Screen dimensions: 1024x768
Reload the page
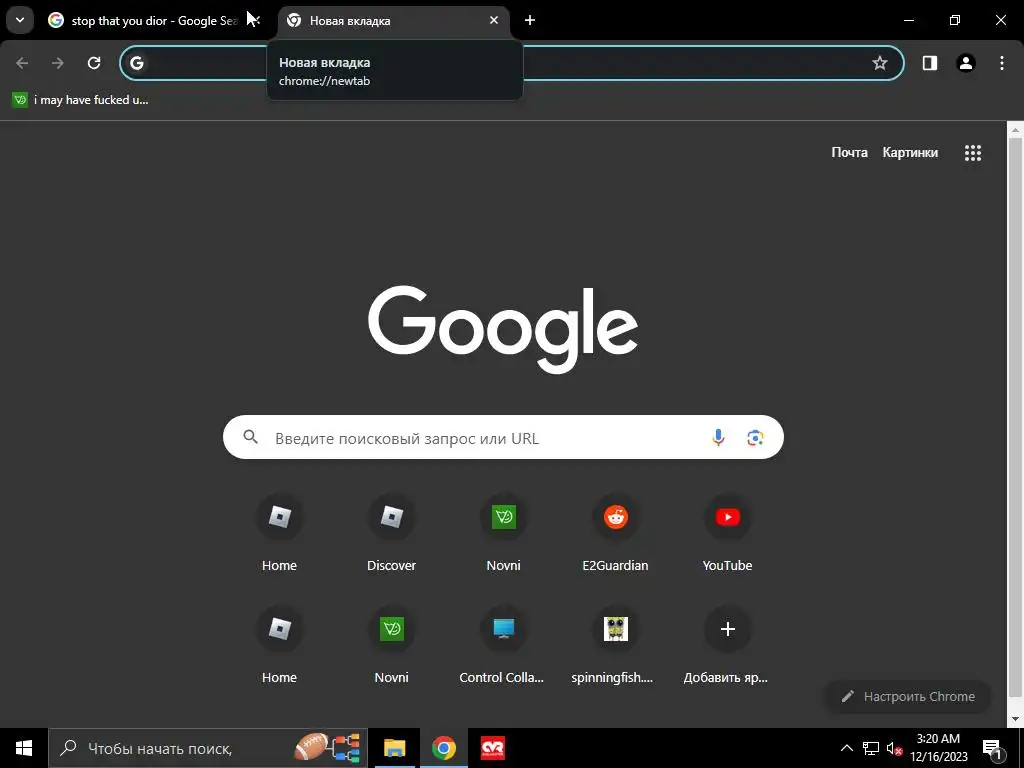click(x=94, y=63)
